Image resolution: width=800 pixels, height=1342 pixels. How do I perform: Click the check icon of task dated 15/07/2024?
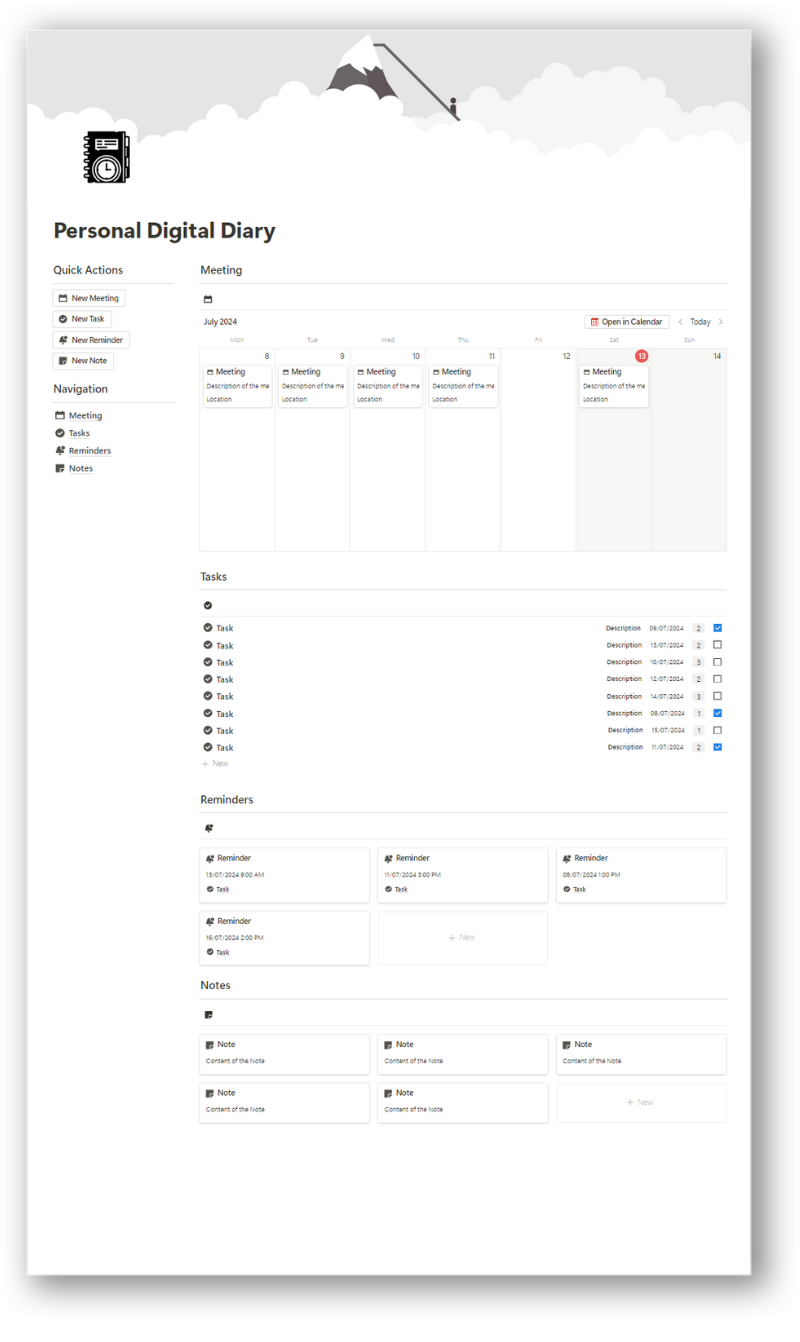pos(208,730)
